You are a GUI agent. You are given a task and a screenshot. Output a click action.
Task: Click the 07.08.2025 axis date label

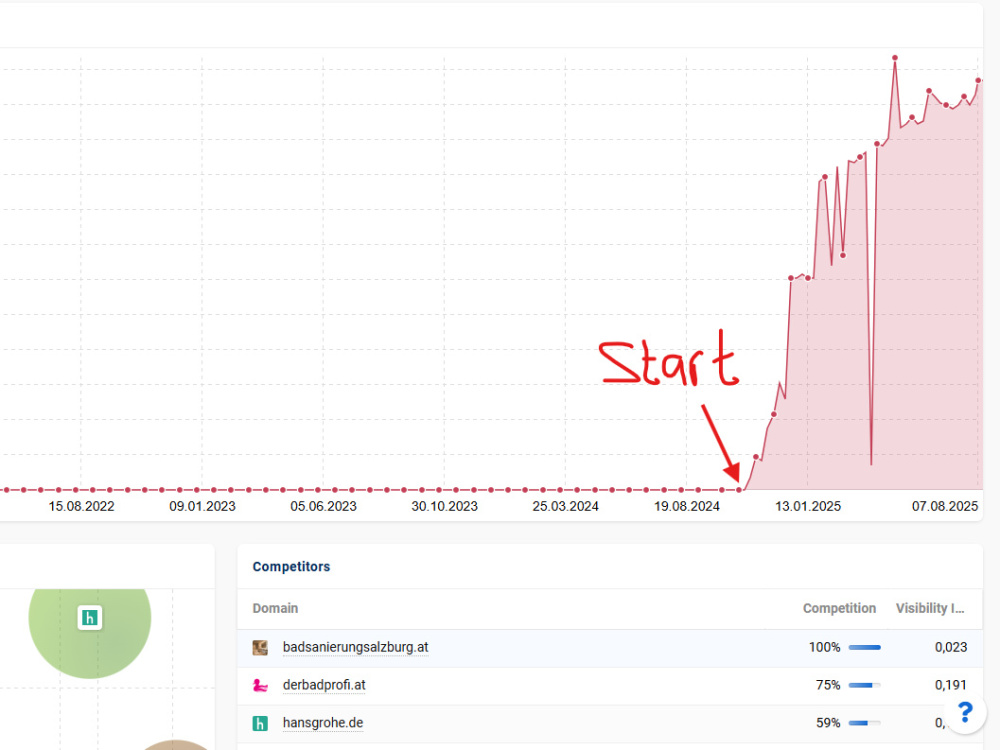coord(945,506)
